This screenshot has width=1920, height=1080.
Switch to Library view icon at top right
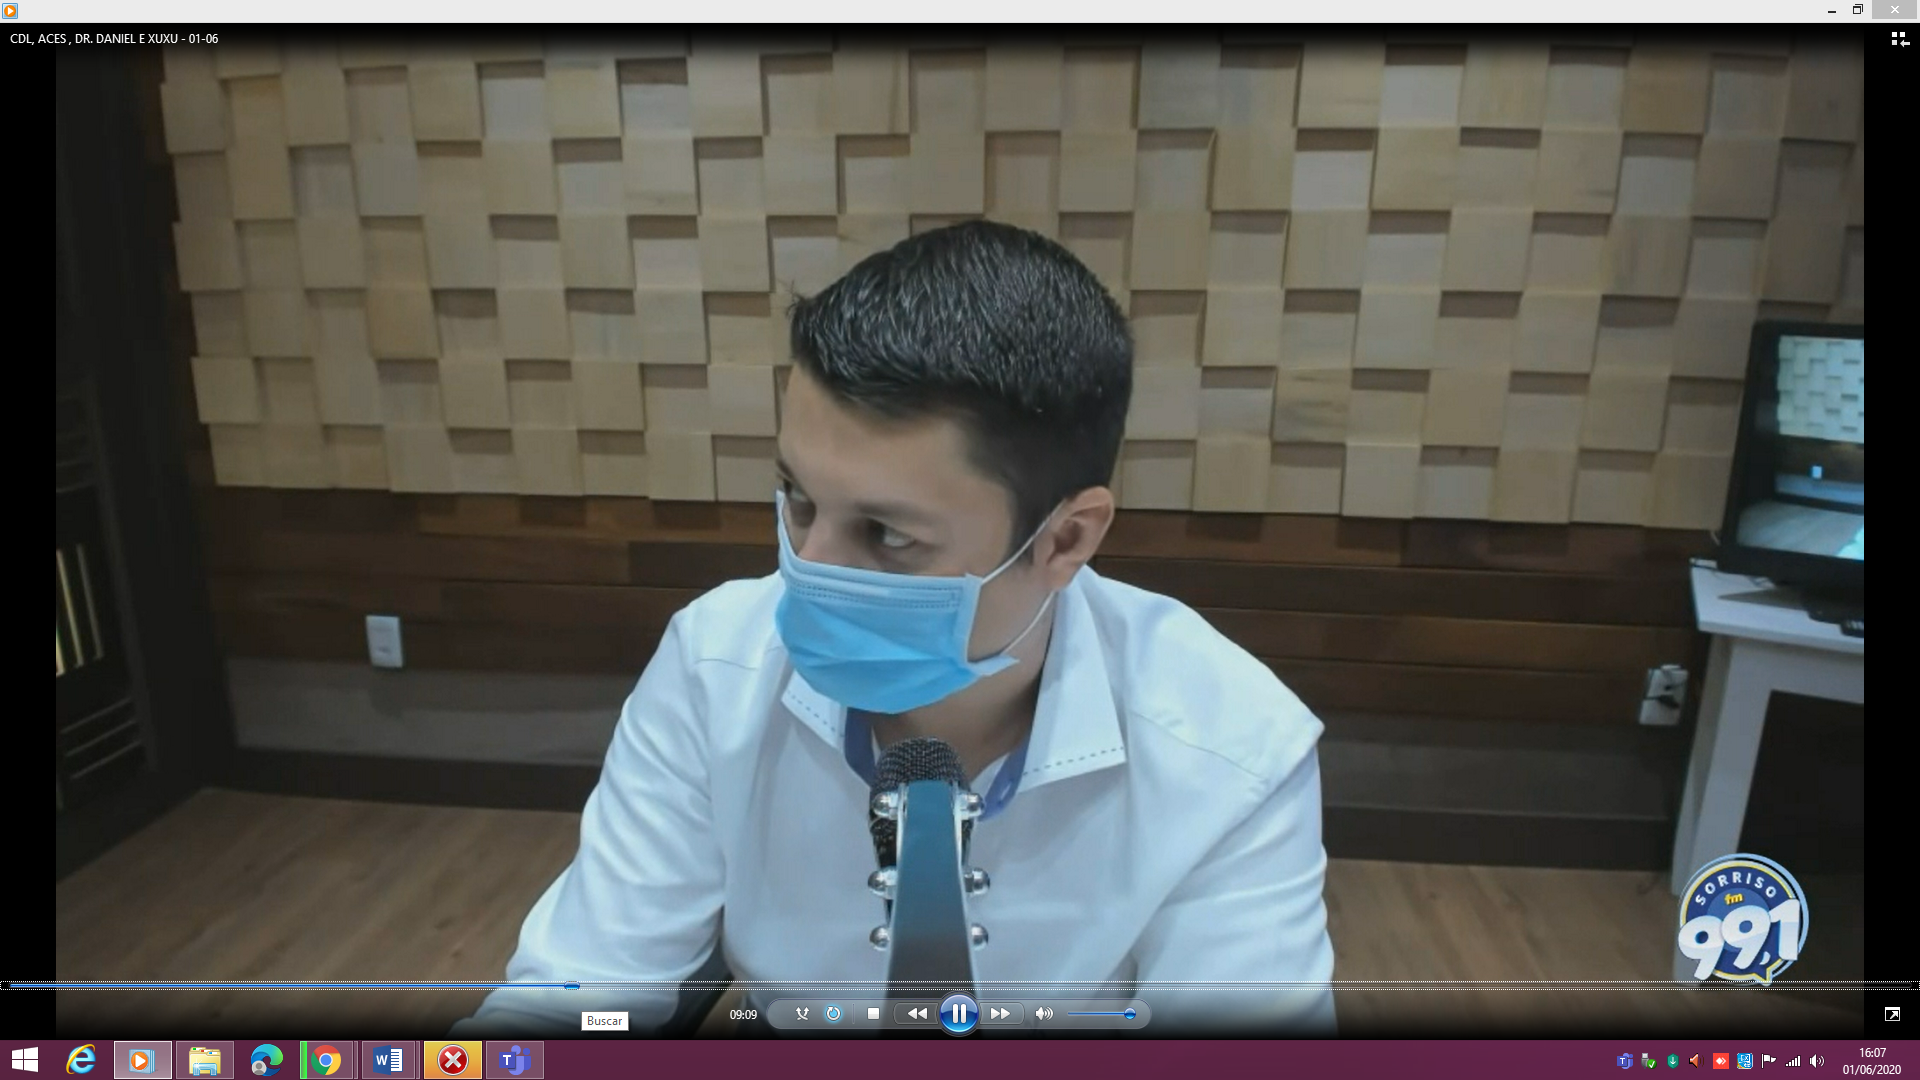[1900, 39]
